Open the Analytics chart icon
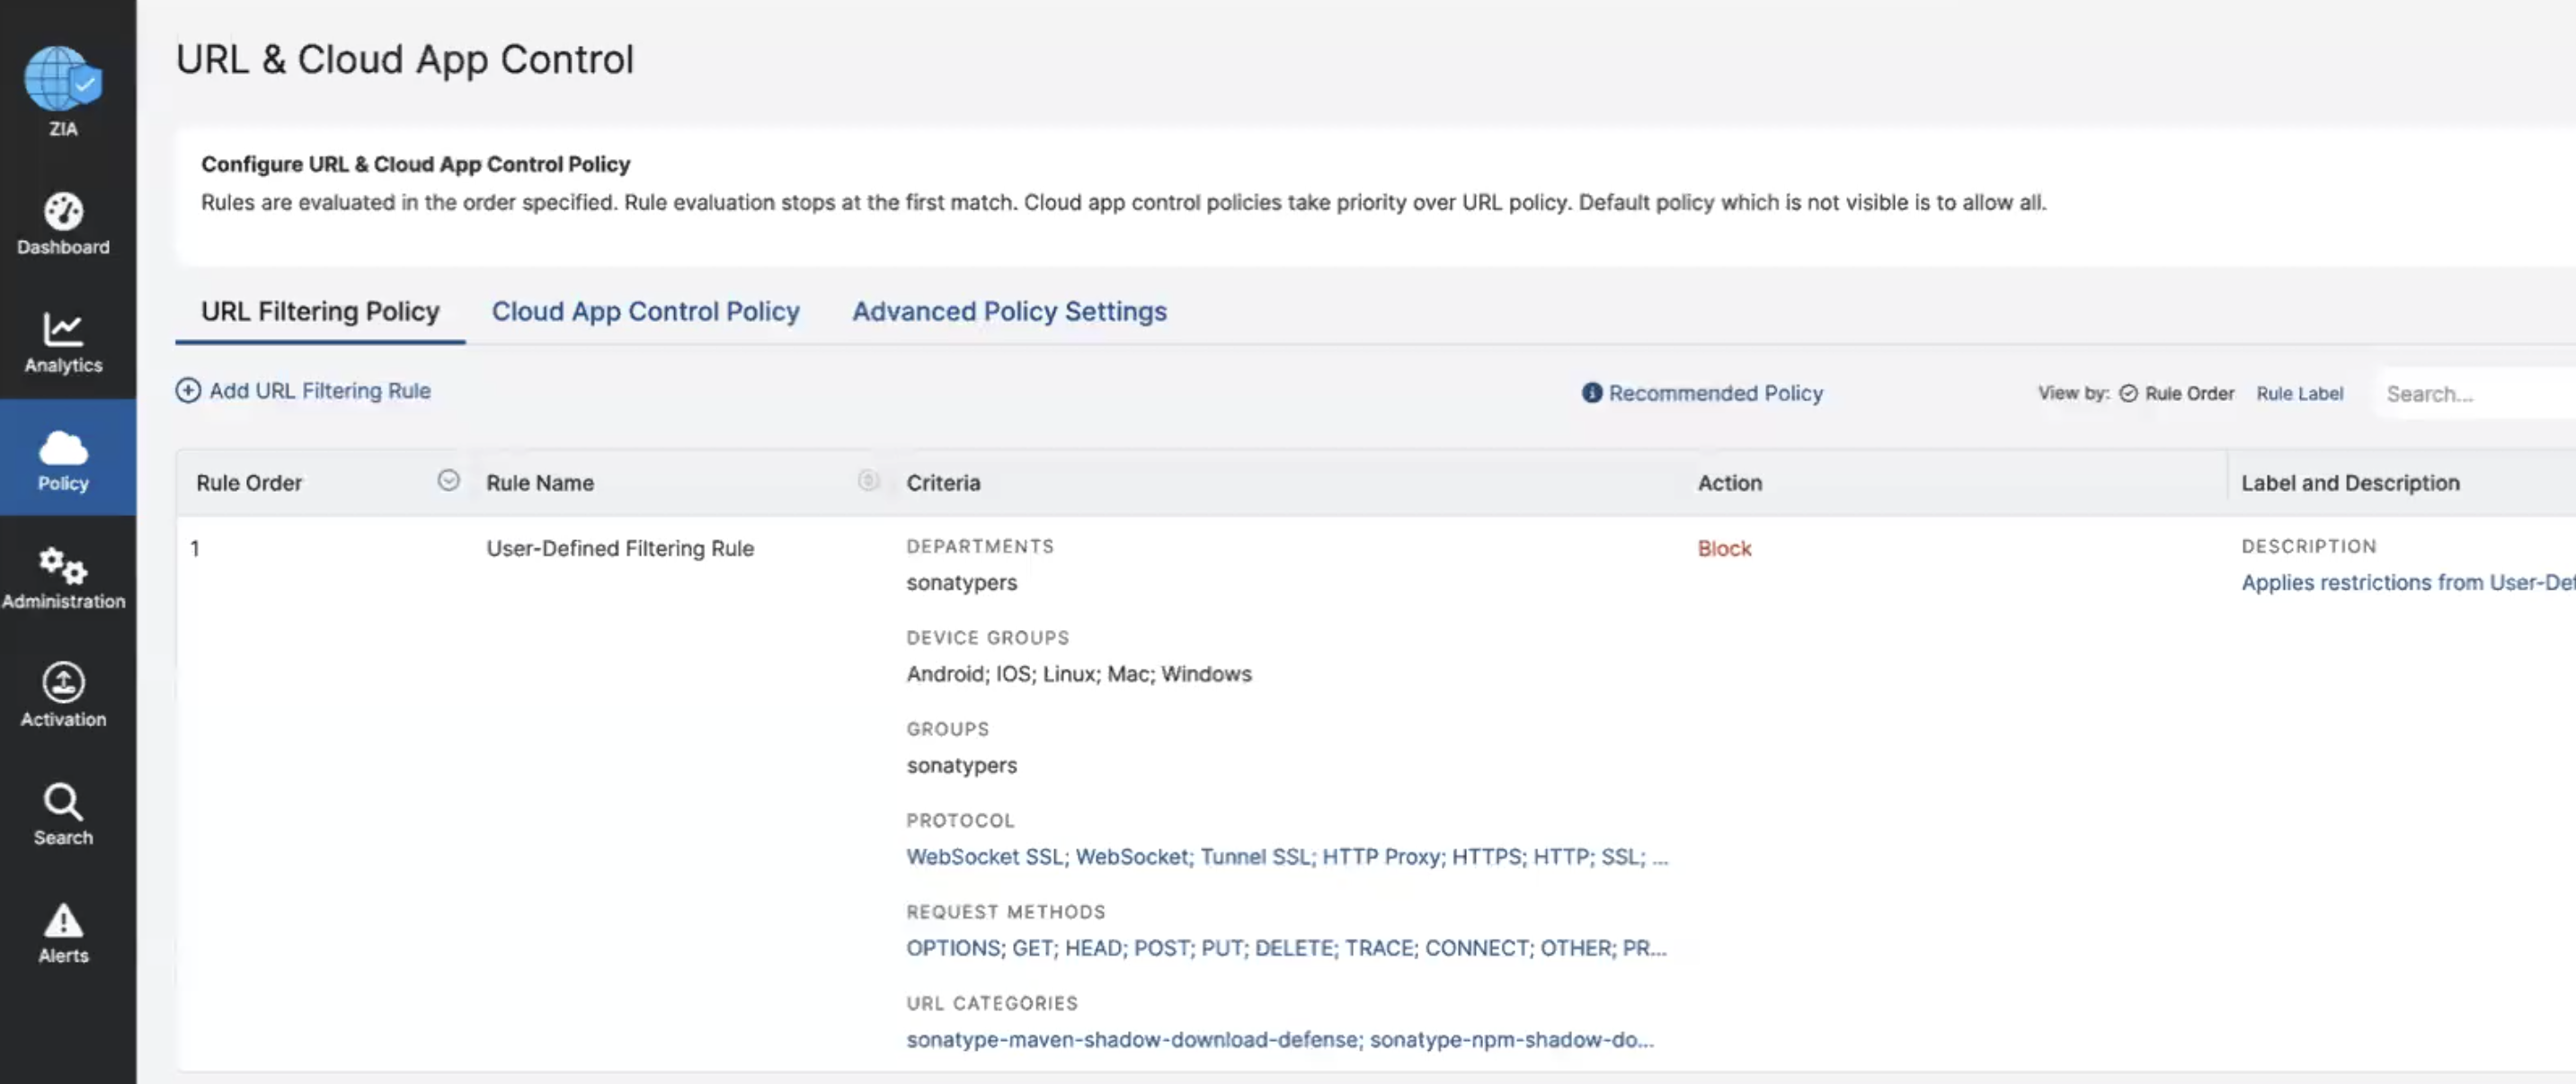The image size is (2576, 1084). coord(63,329)
